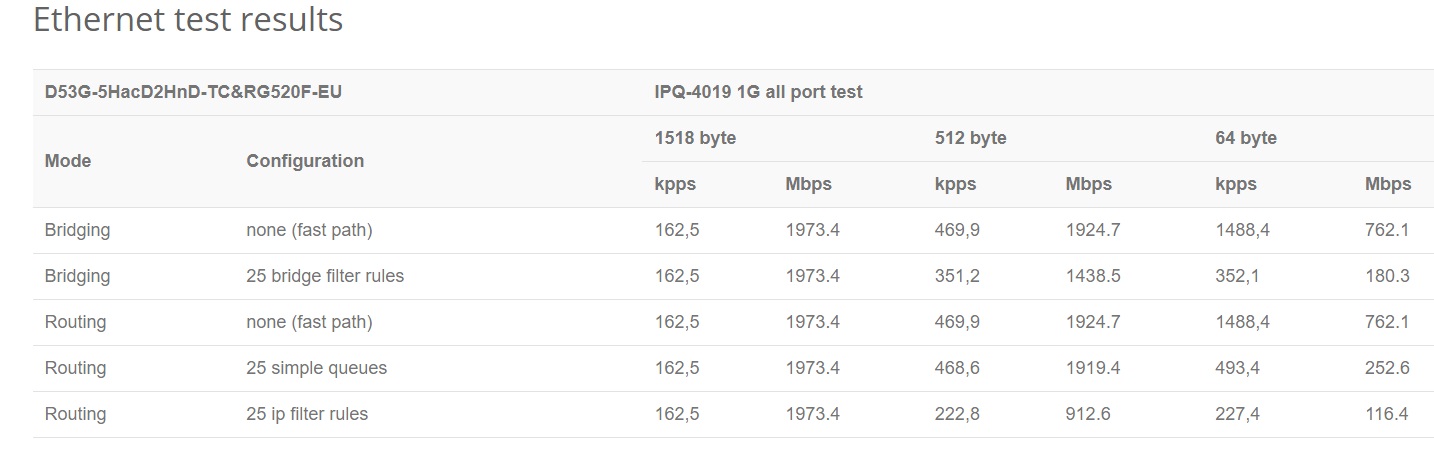Click the Ethernet test results heading
The image size is (1434, 458).
pyautogui.click(x=188, y=20)
